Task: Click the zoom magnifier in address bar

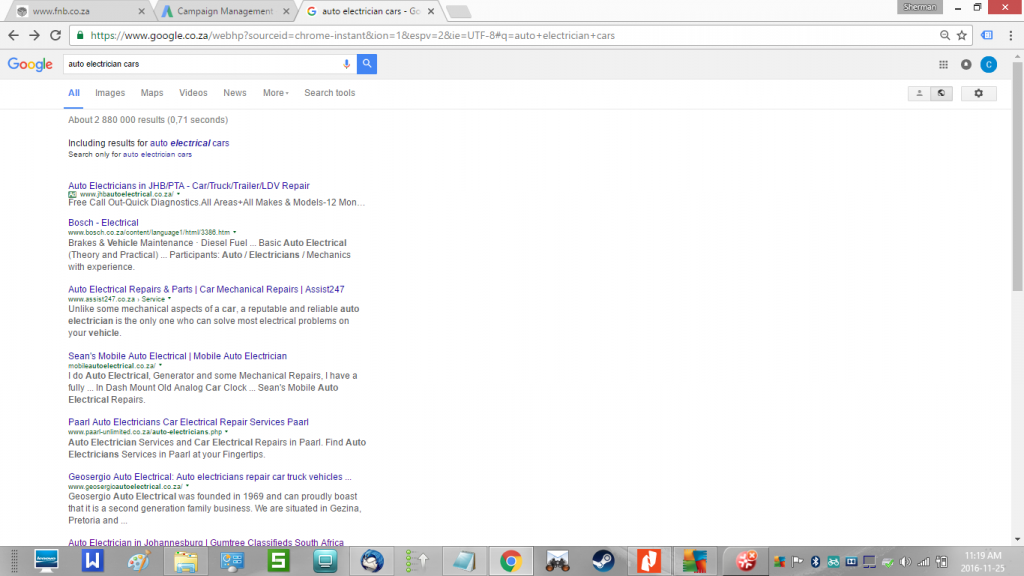Action: click(944, 35)
